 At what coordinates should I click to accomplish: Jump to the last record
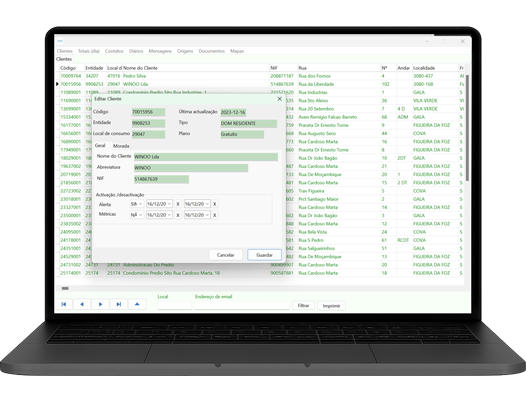point(119,304)
